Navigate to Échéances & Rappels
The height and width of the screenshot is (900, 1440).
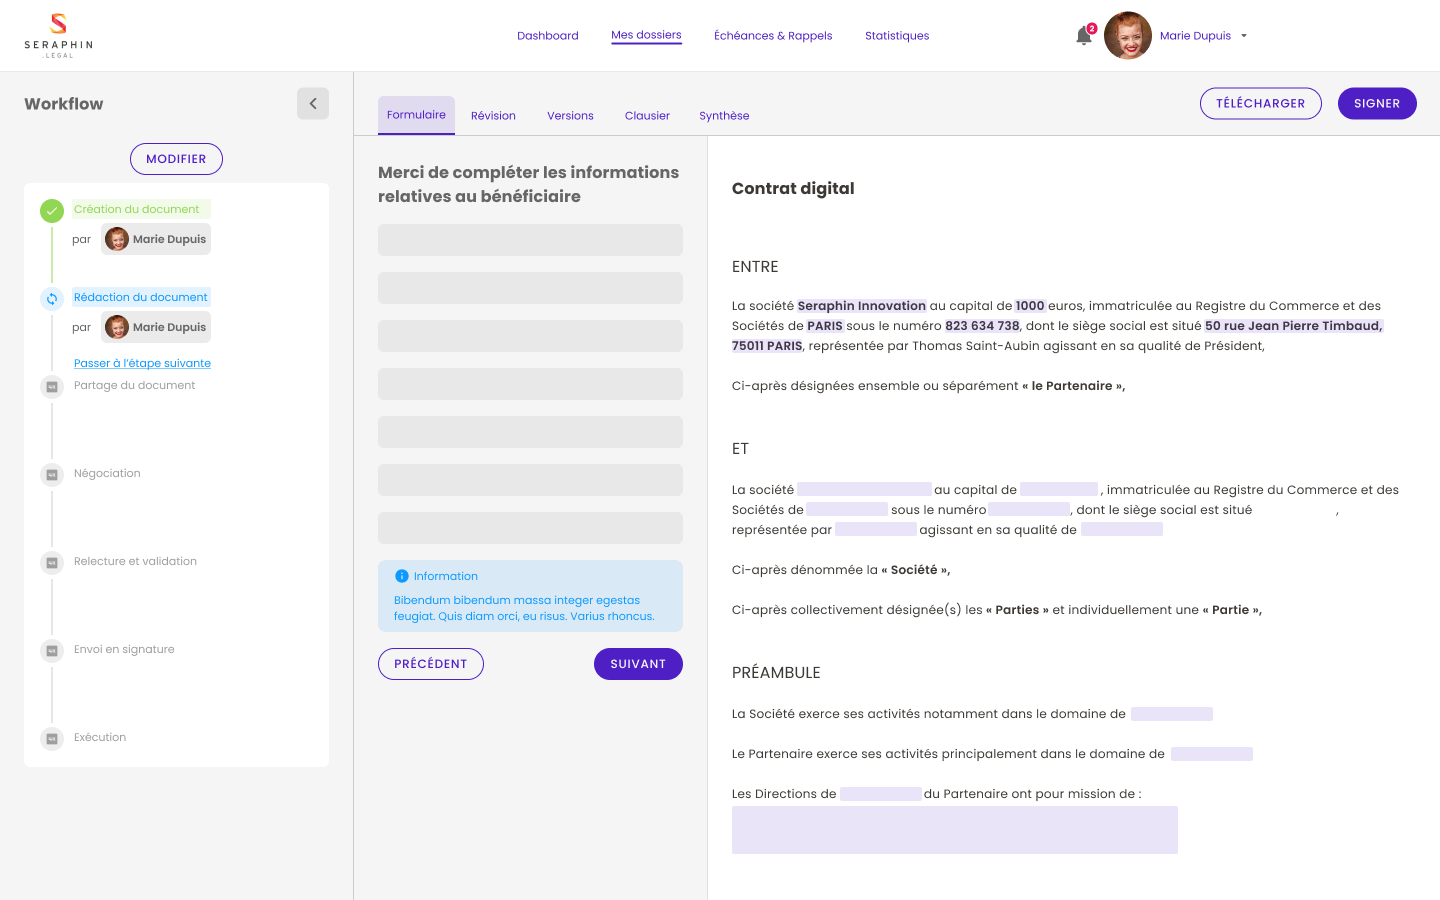(773, 35)
